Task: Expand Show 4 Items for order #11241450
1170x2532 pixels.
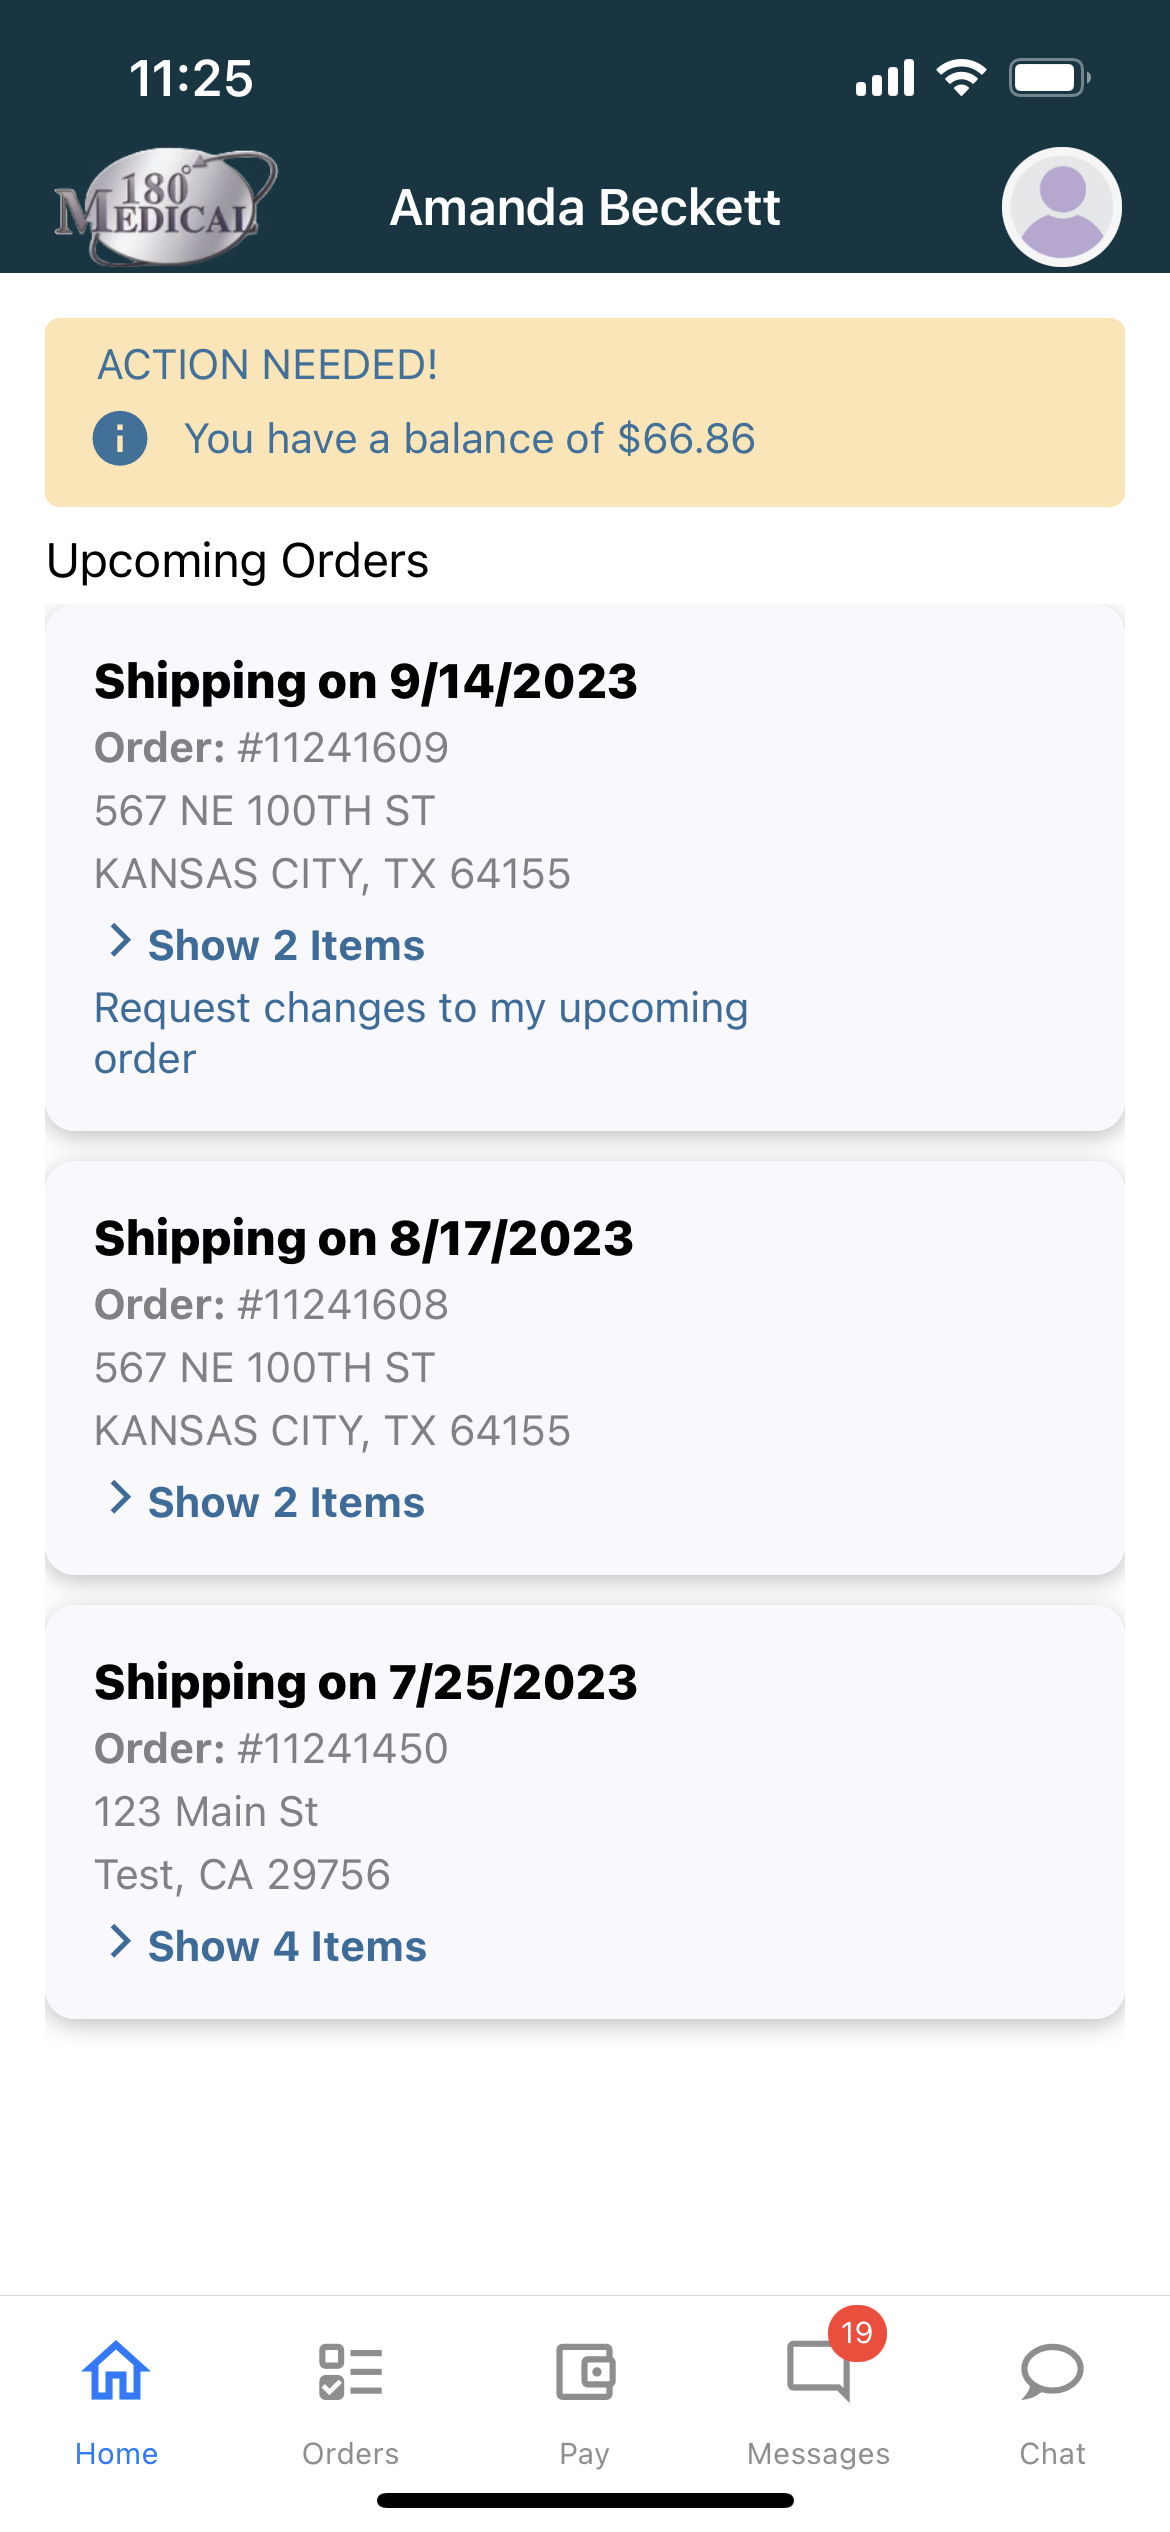Action: coord(268,1946)
